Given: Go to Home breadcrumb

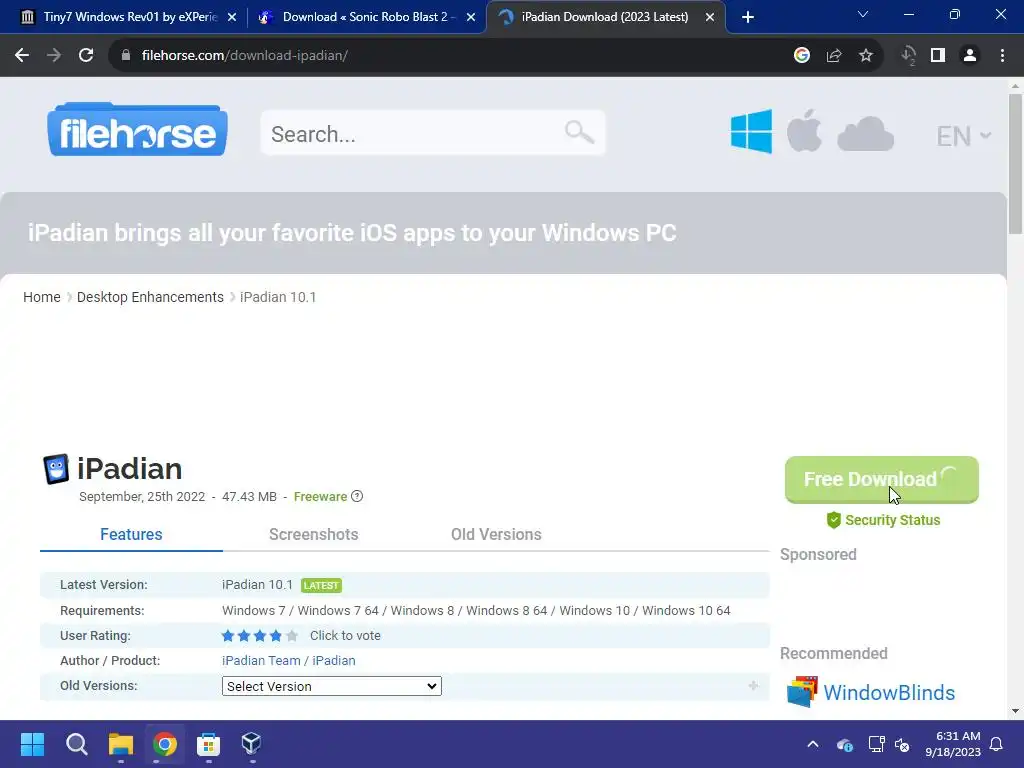Looking at the screenshot, I should tap(42, 297).
